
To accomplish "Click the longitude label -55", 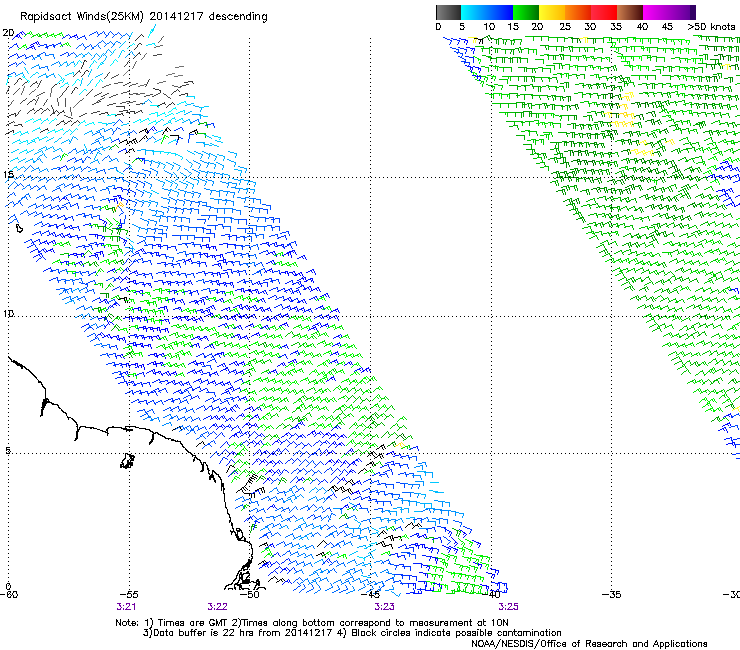I will (129, 595).
